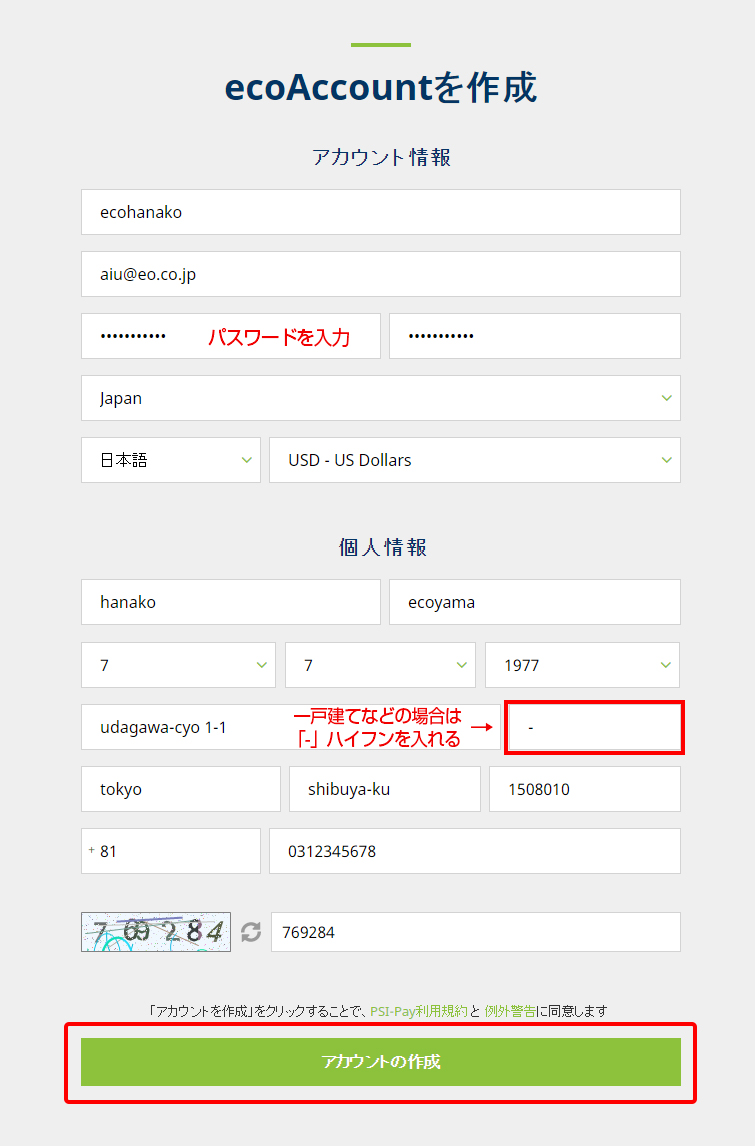This screenshot has height=1146, width=755.
Task: Click the phone number field 0312345678
Action: pos(475,851)
